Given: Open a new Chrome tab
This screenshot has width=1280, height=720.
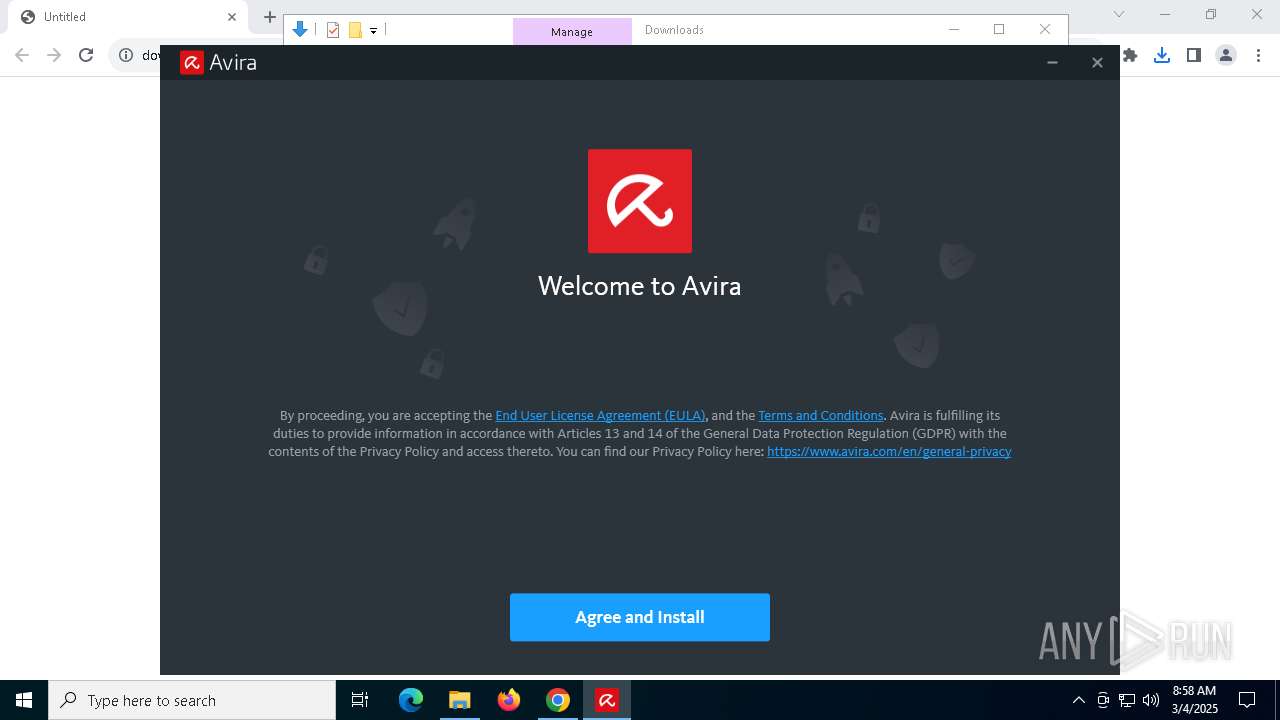Looking at the screenshot, I should (269, 17).
